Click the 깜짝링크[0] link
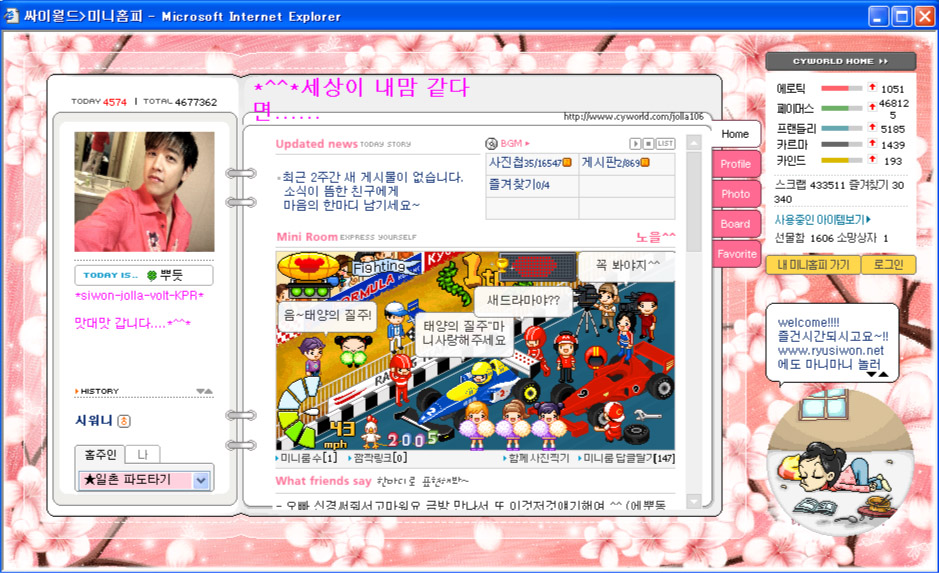The width and height of the screenshot is (939, 573). (379, 458)
